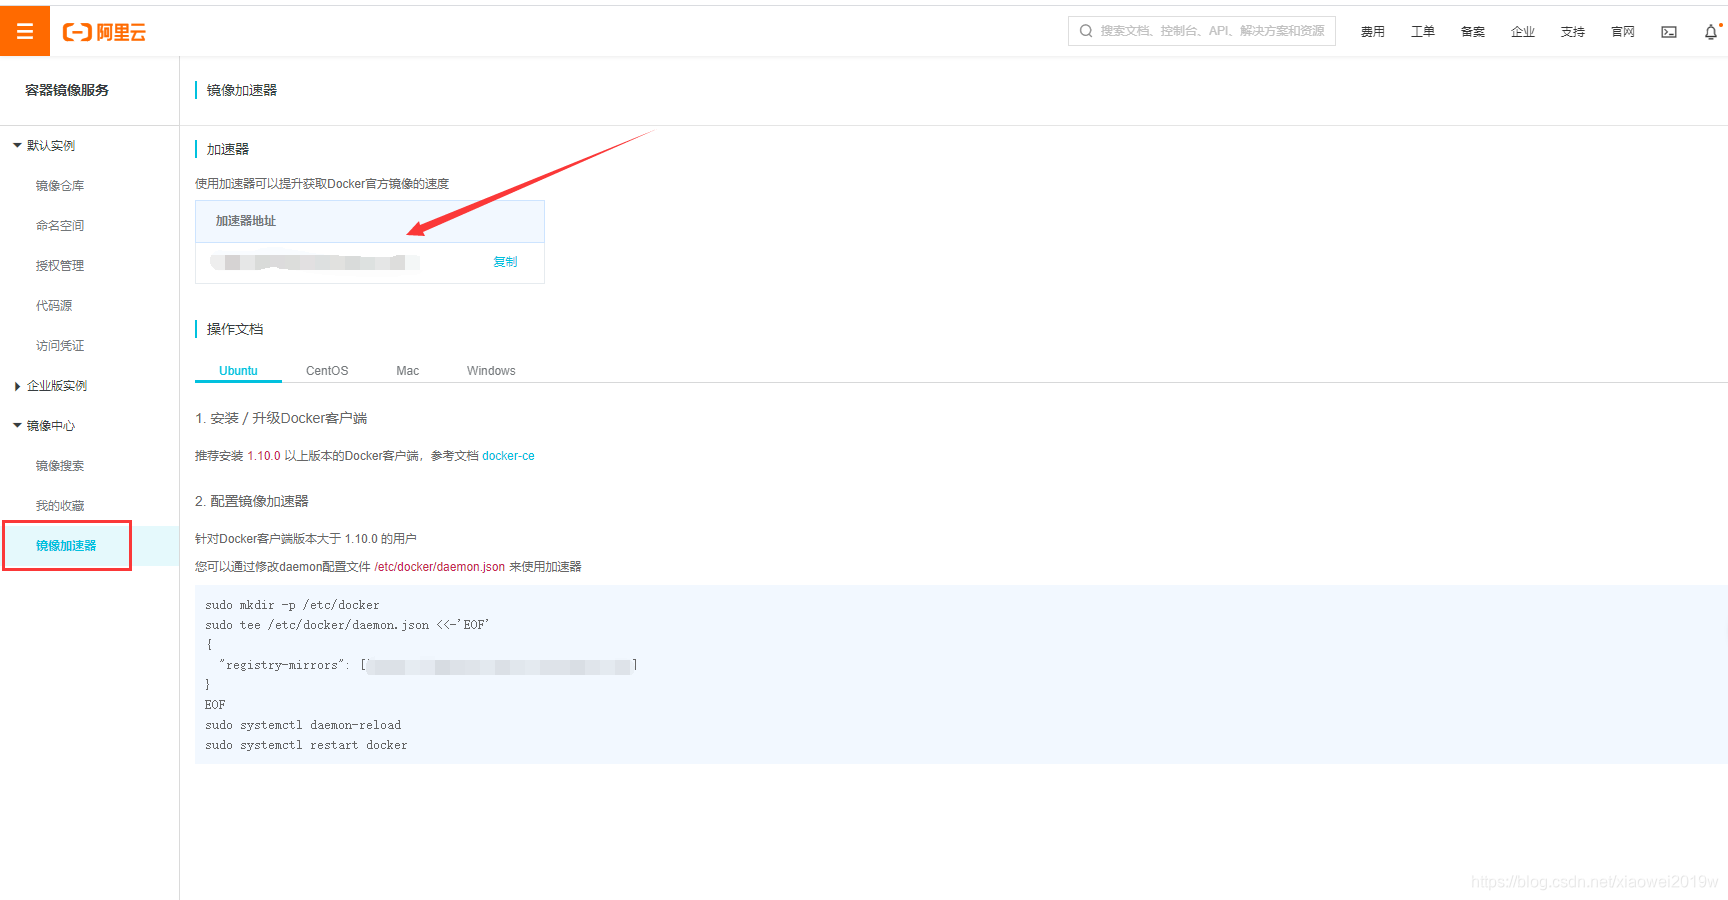Screen dimensions: 1728x900
Task: Open 镜像搜索 in sidebar
Action: click(60, 466)
